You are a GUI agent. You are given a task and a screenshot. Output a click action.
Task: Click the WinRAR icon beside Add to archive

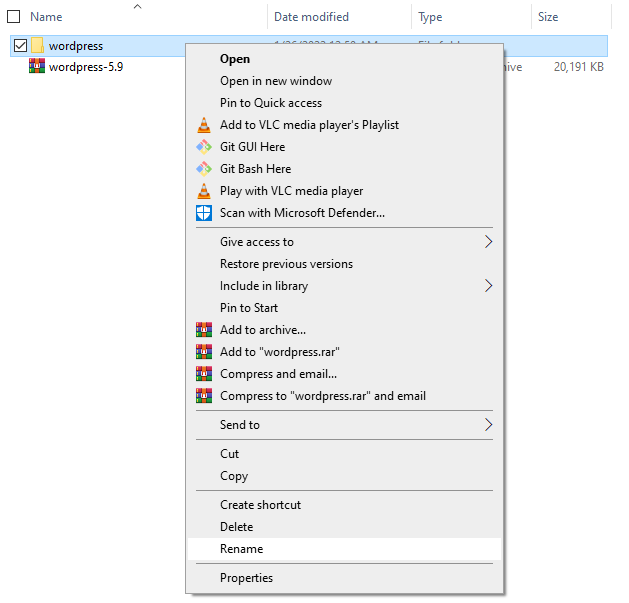pyautogui.click(x=204, y=330)
